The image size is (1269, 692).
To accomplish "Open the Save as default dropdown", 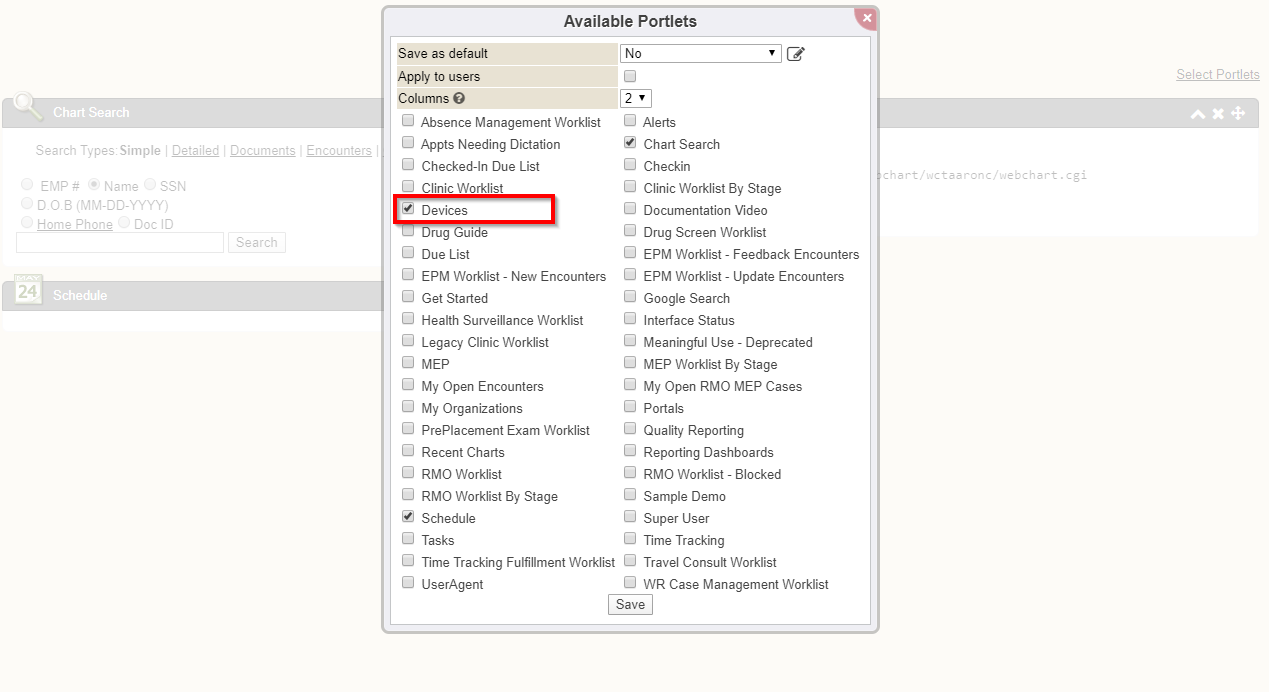I will (x=700, y=53).
